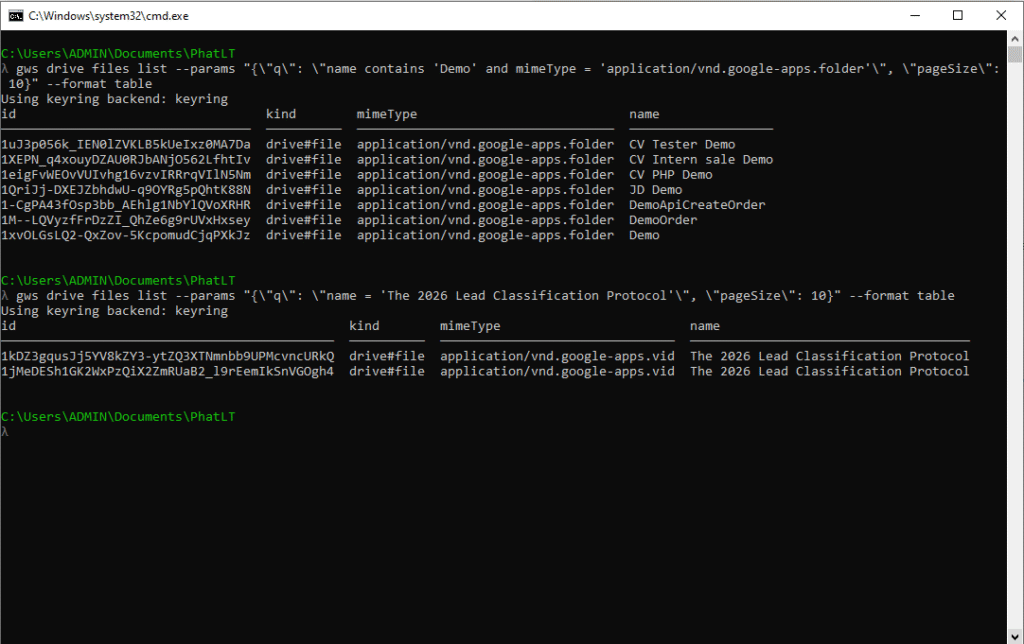The height and width of the screenshot is (644, 1024).
Task: Click the 'CV PHP Demo' folder name
Action: pos(670,175)
